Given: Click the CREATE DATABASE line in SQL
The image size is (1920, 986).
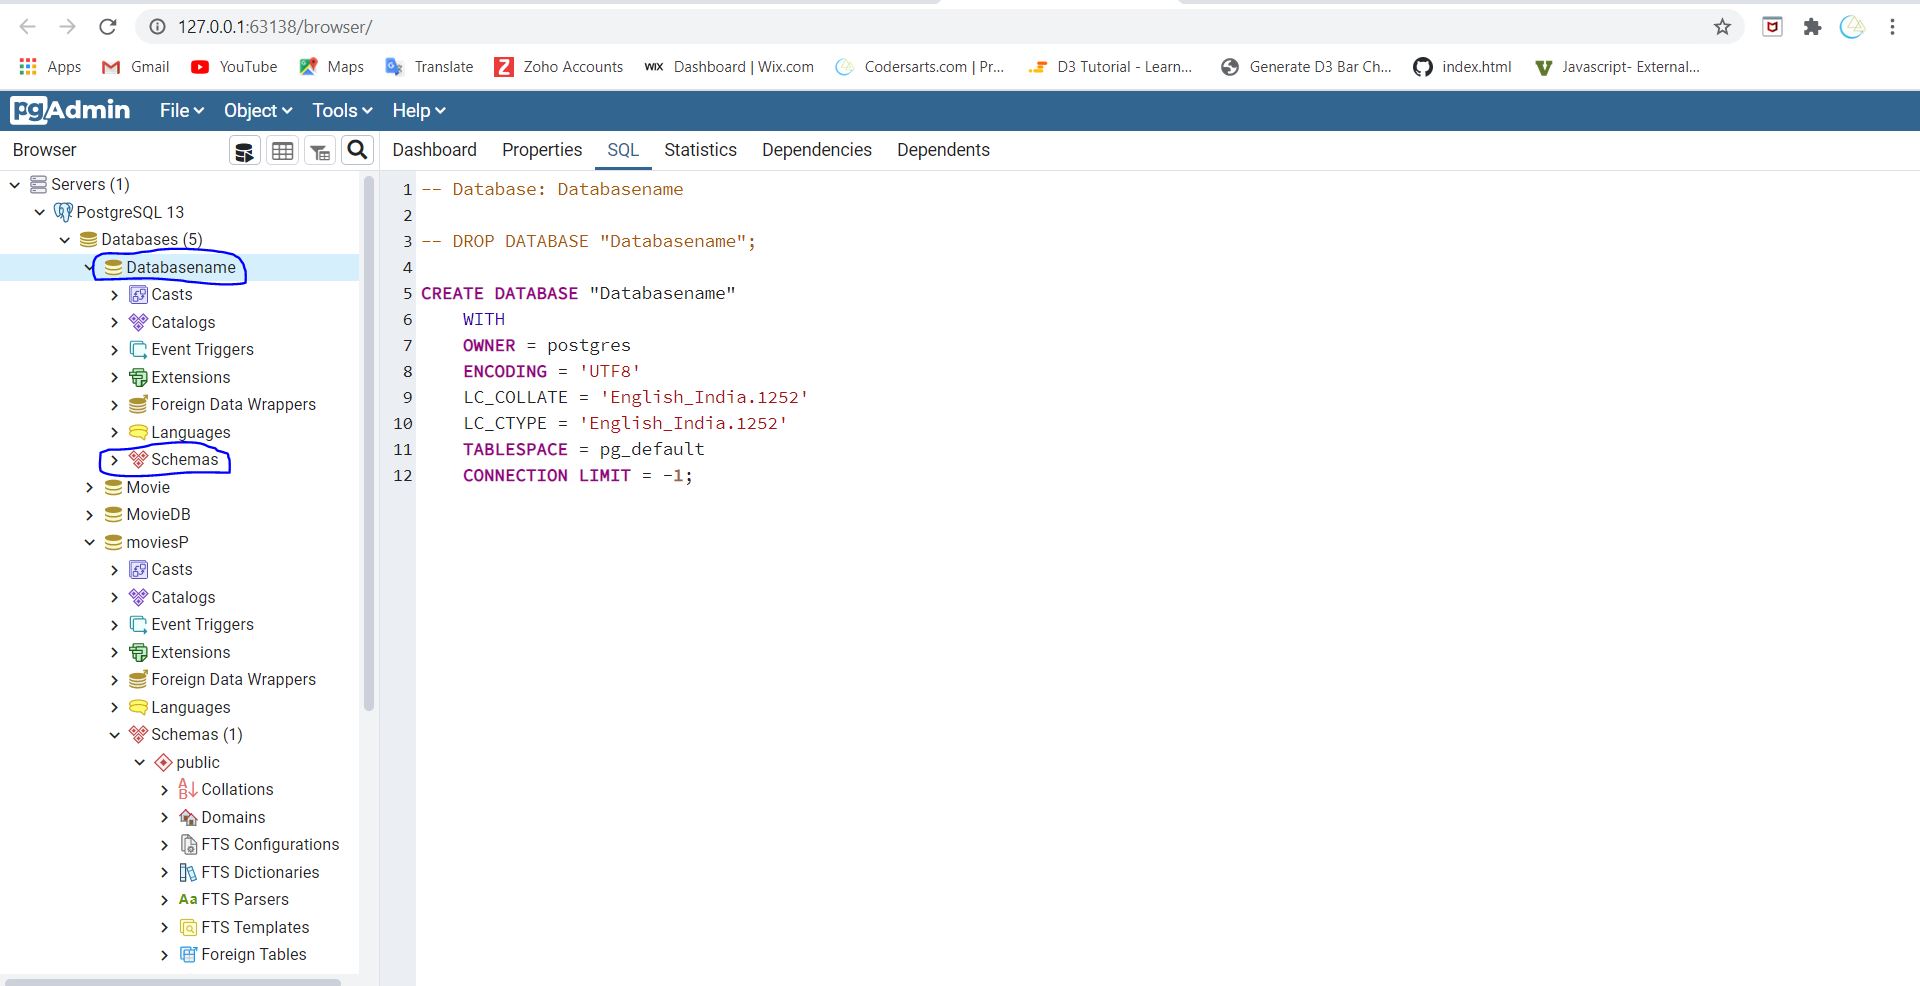Looking at the screenshot, I should (578, 293).
